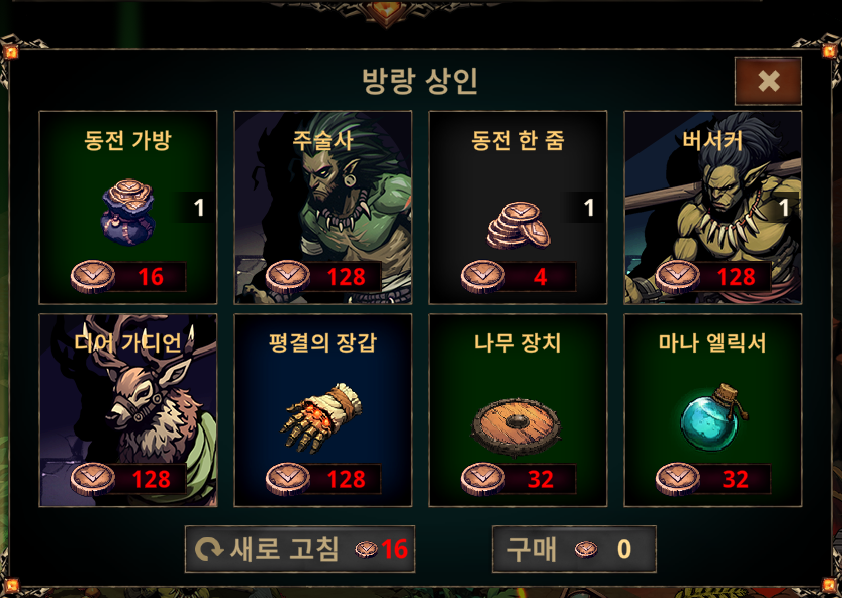This screenshot has width=842, height=598.
Task: Choose the 나무 장치 wooden shield icon
Action: (516, 427)
